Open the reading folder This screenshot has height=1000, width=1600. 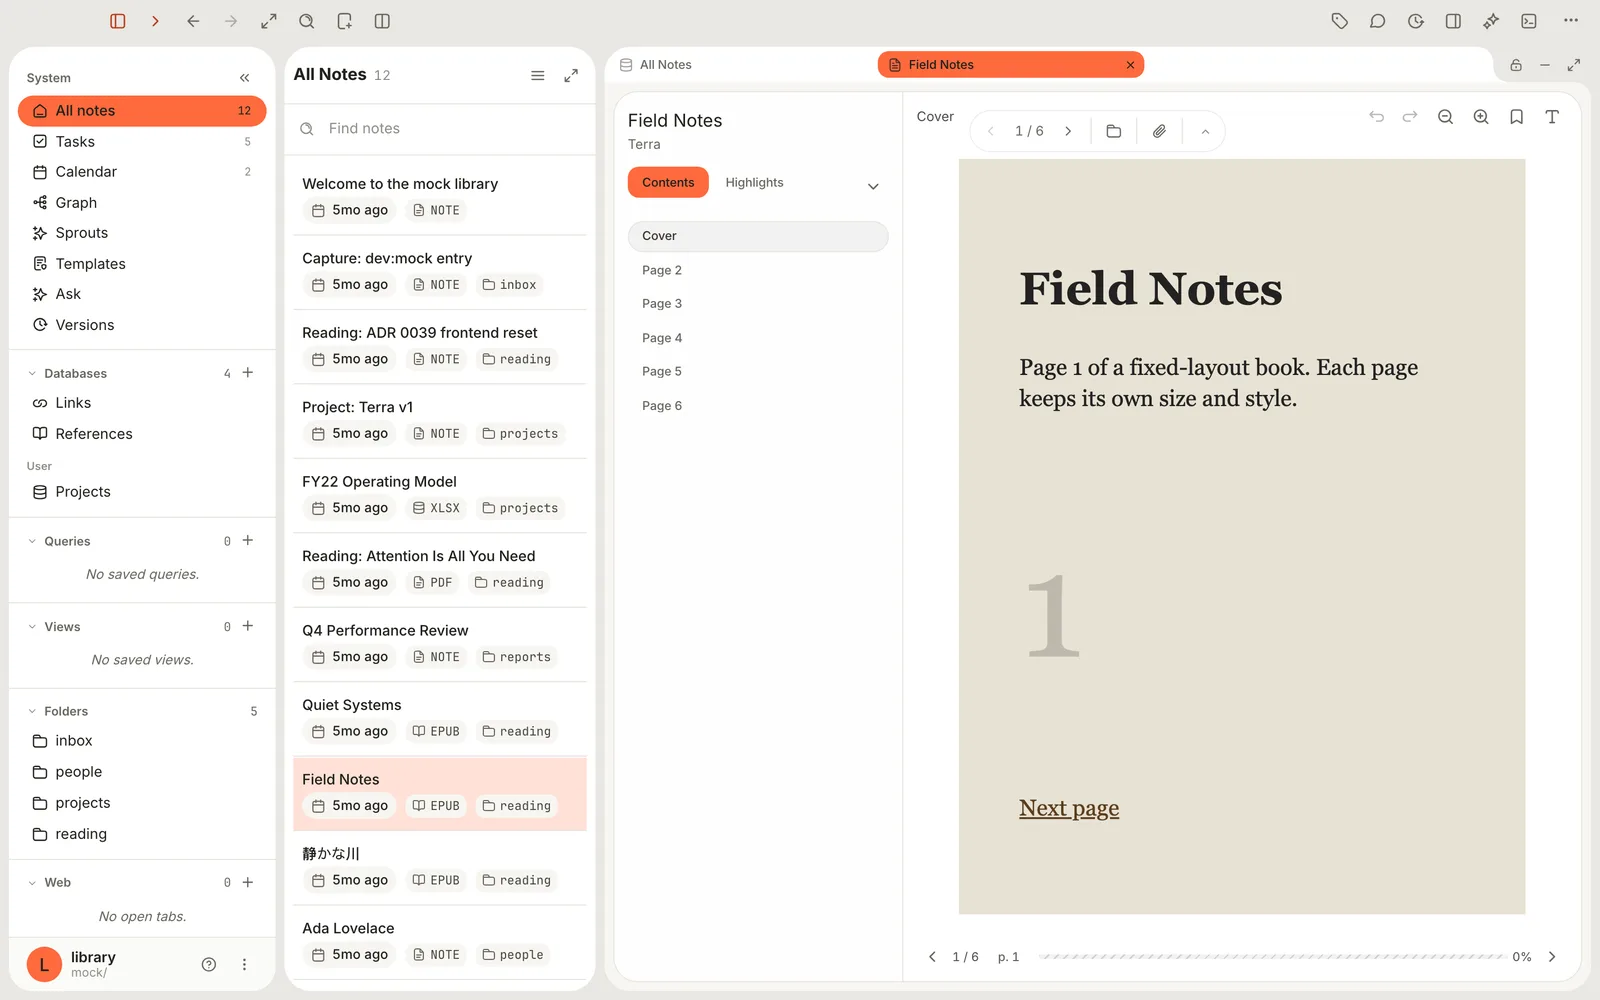pos(81,834)
